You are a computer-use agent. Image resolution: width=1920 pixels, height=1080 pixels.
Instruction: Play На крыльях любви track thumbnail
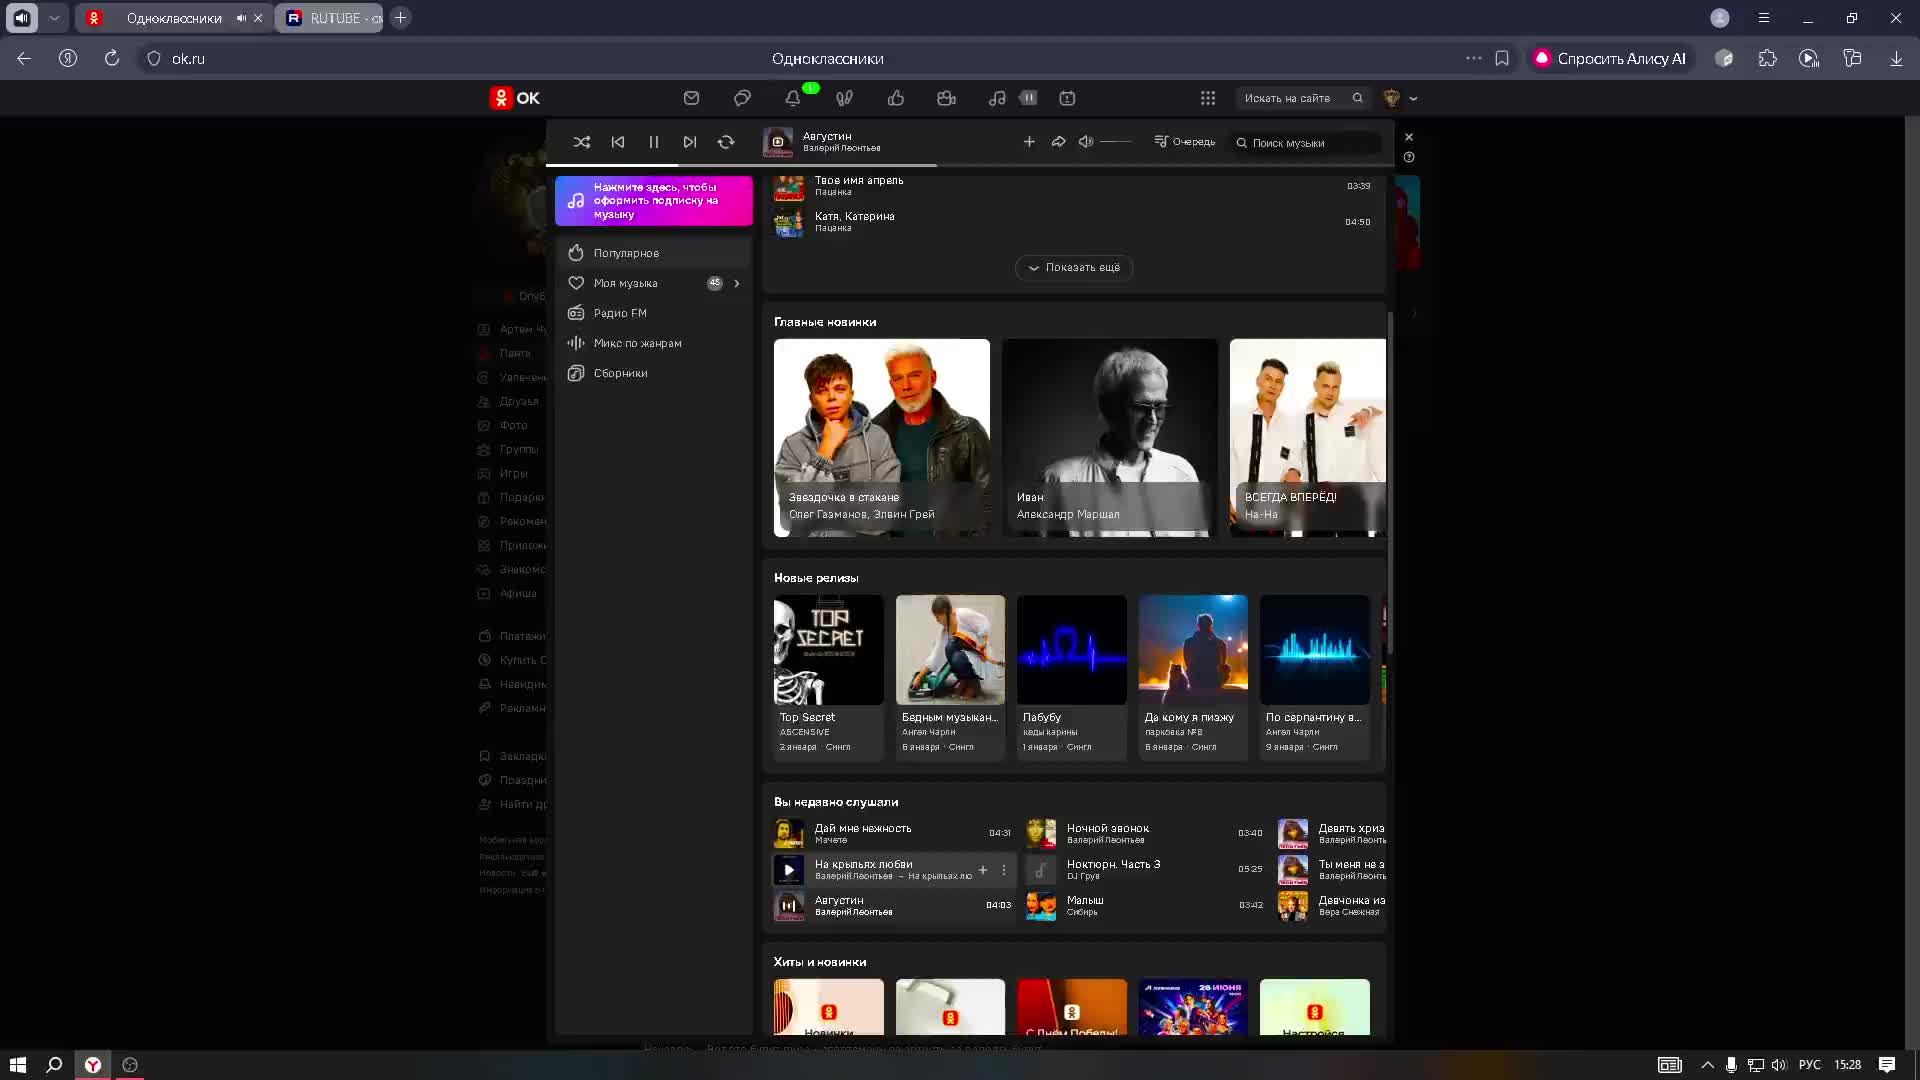(x=789, y=870)
